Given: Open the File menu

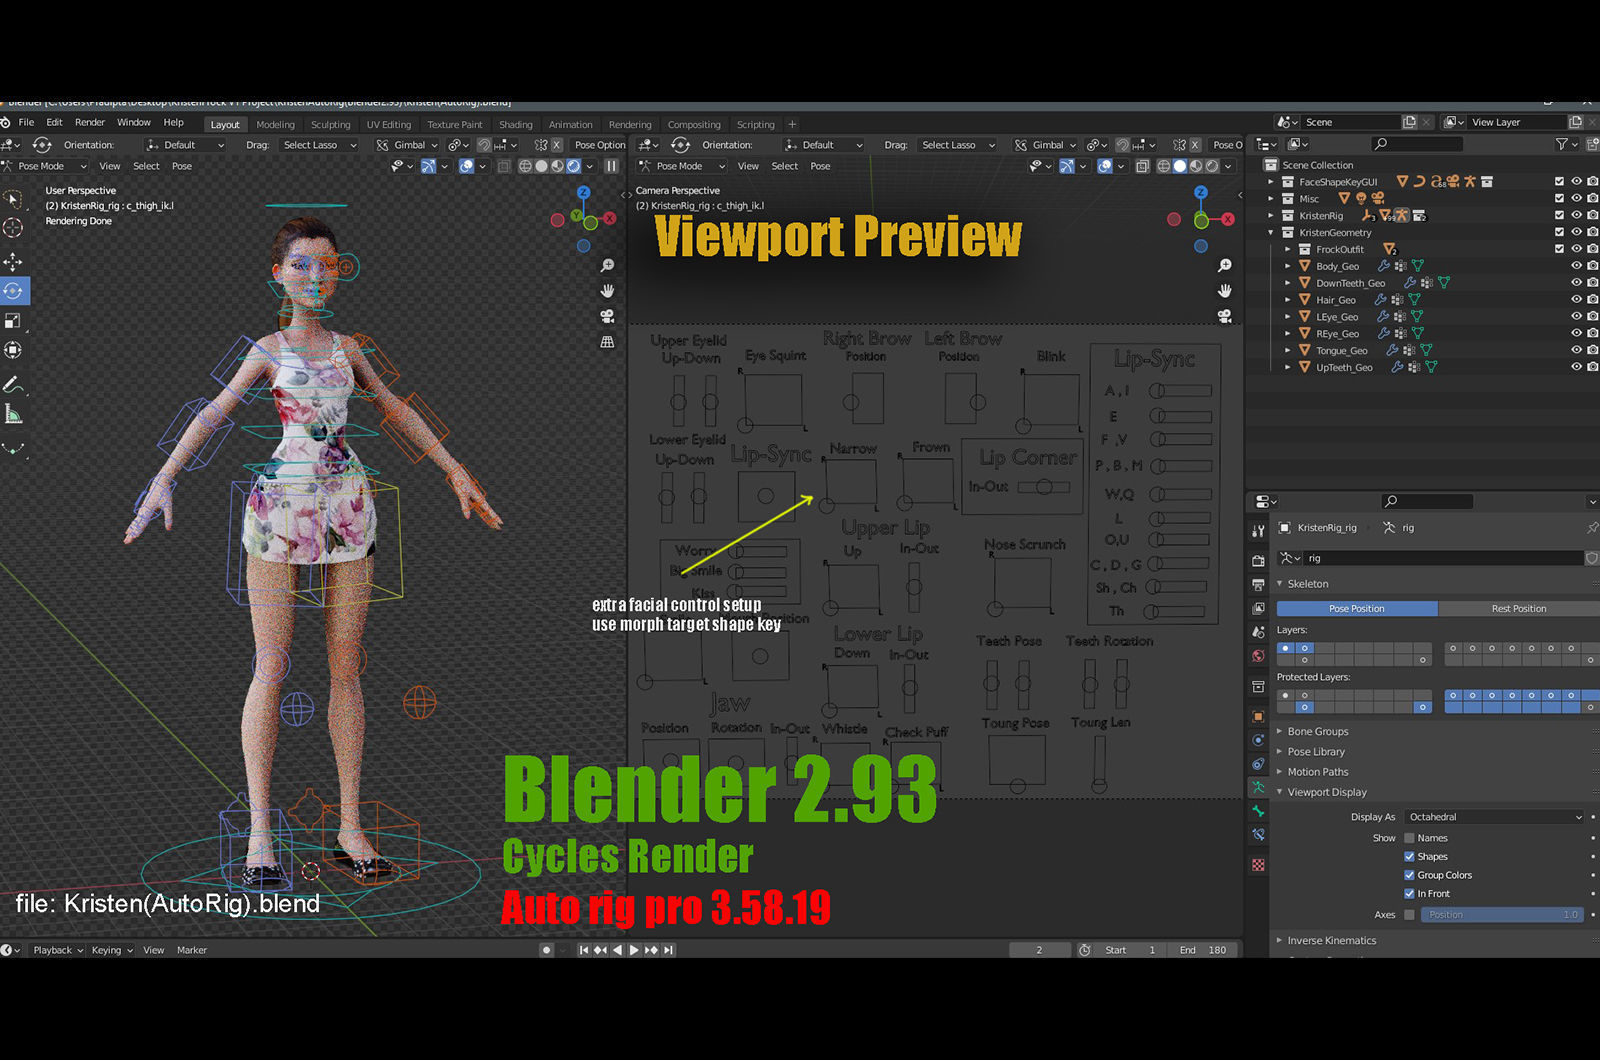Looking at the screenshot, I should click(x=26, y=123).
